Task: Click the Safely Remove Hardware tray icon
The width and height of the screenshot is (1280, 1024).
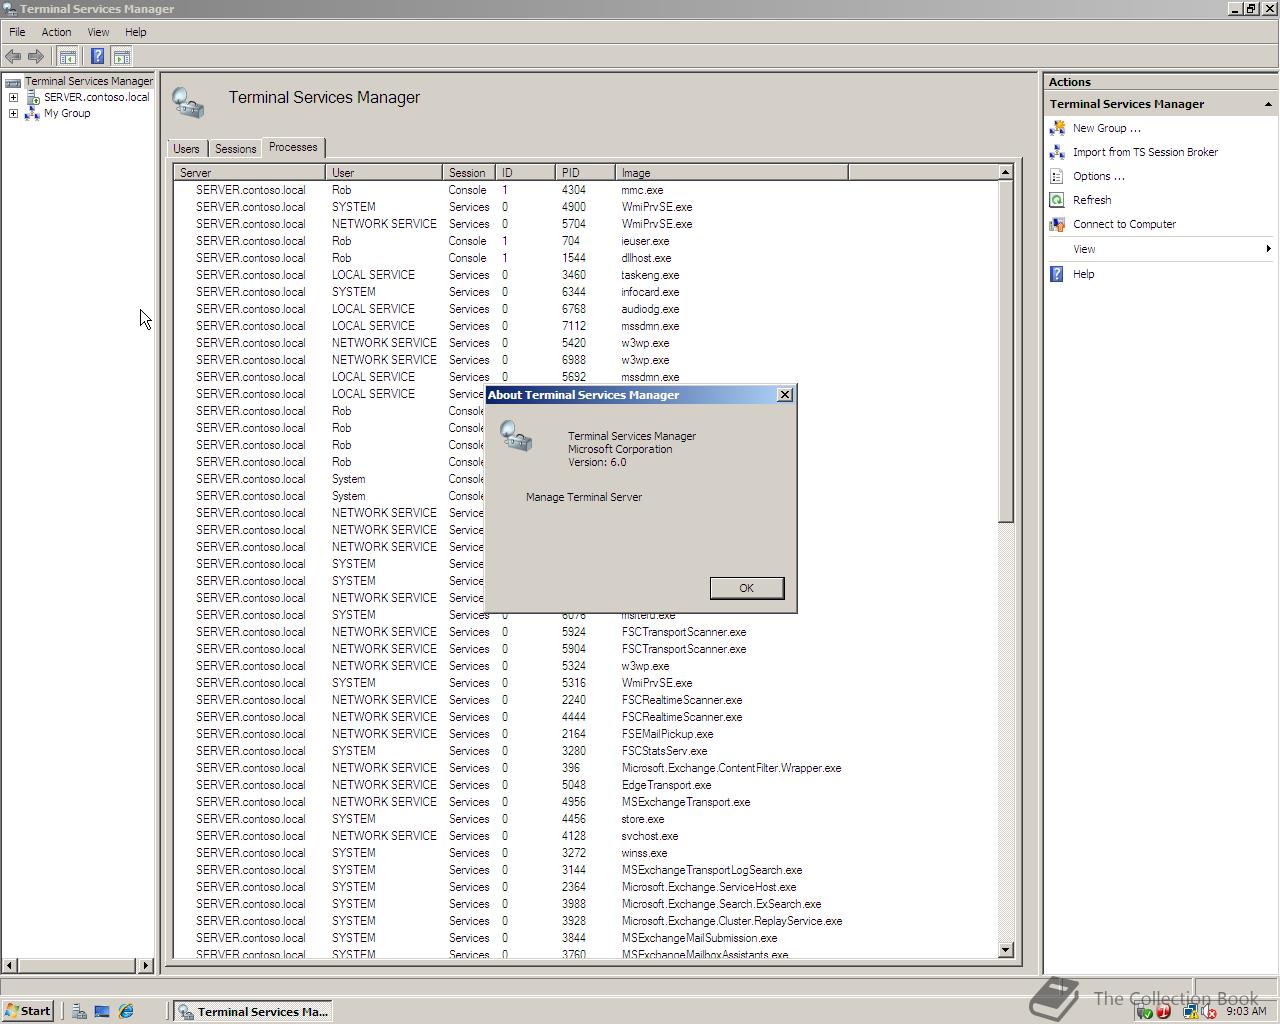Action: [1146, 1012]
